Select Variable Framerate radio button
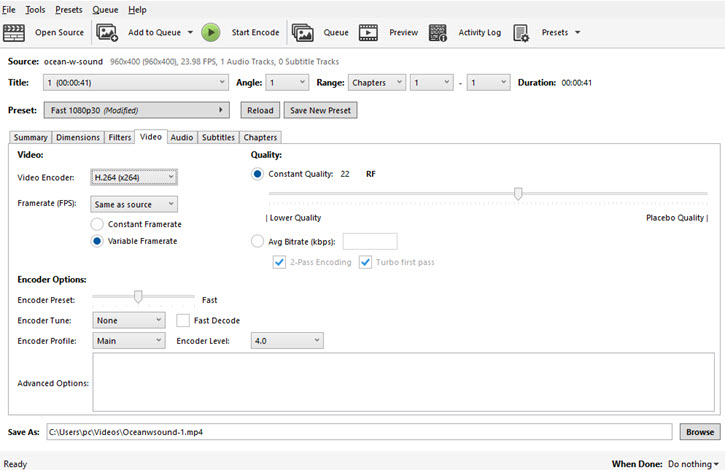This screenshot has height=470, width=725. coord(97,241)
